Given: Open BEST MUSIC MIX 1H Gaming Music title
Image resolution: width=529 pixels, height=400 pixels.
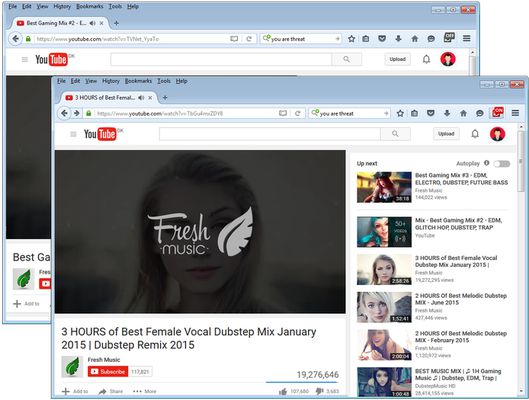Looking at the screenshot, I should pyautogui.click(x=458, y=374).
